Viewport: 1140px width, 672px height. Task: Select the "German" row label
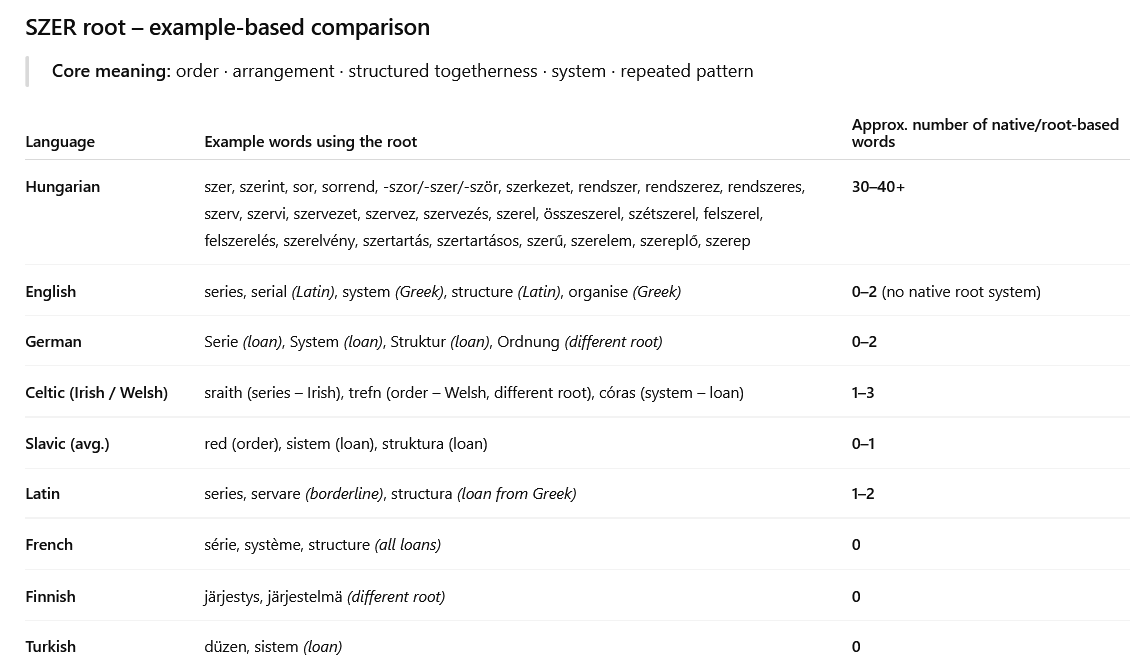(53, 342)
